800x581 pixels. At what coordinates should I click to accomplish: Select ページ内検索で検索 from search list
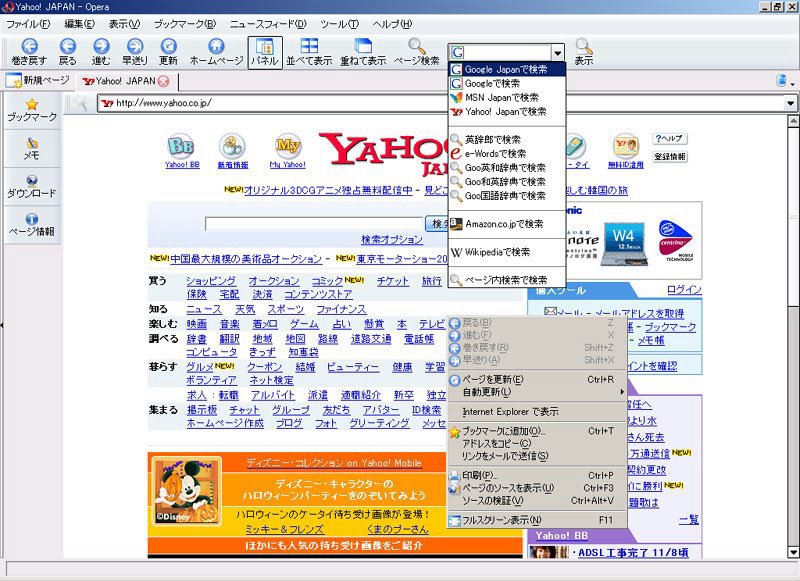tap(507, 280)
